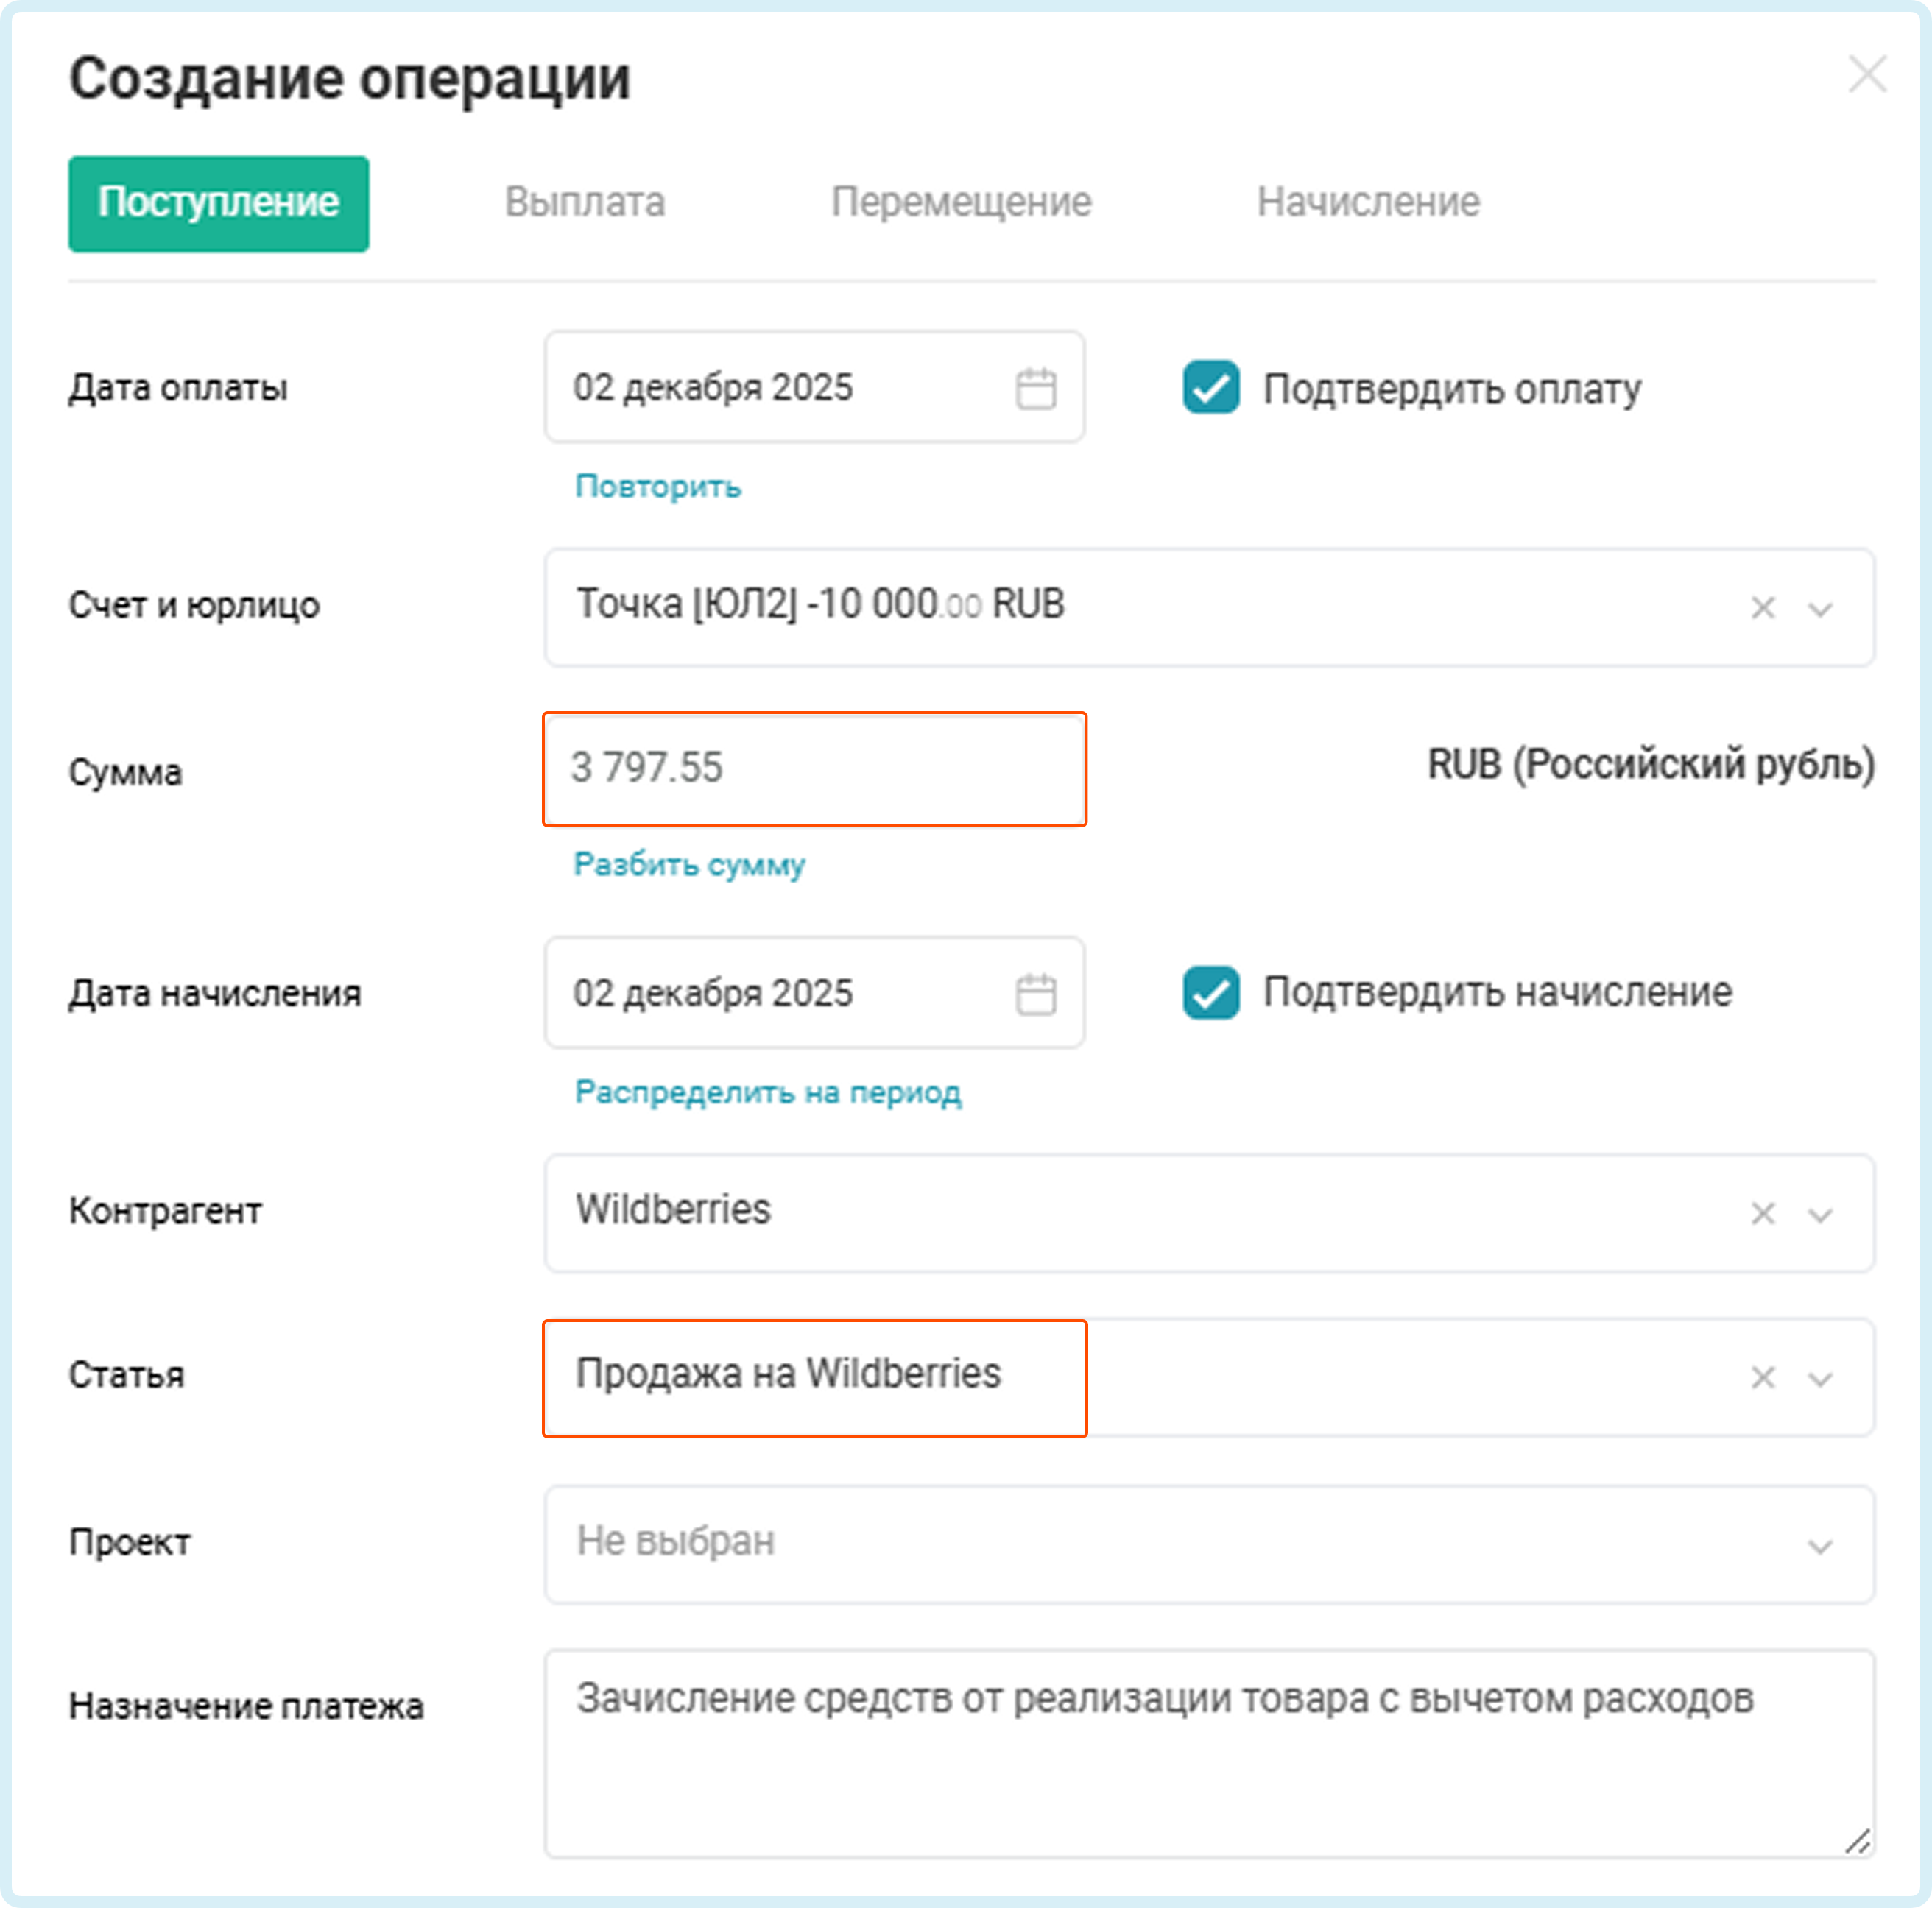
Task: Uncheck the Подтвердить начисление checkbox
Action: pos(1210,993)
